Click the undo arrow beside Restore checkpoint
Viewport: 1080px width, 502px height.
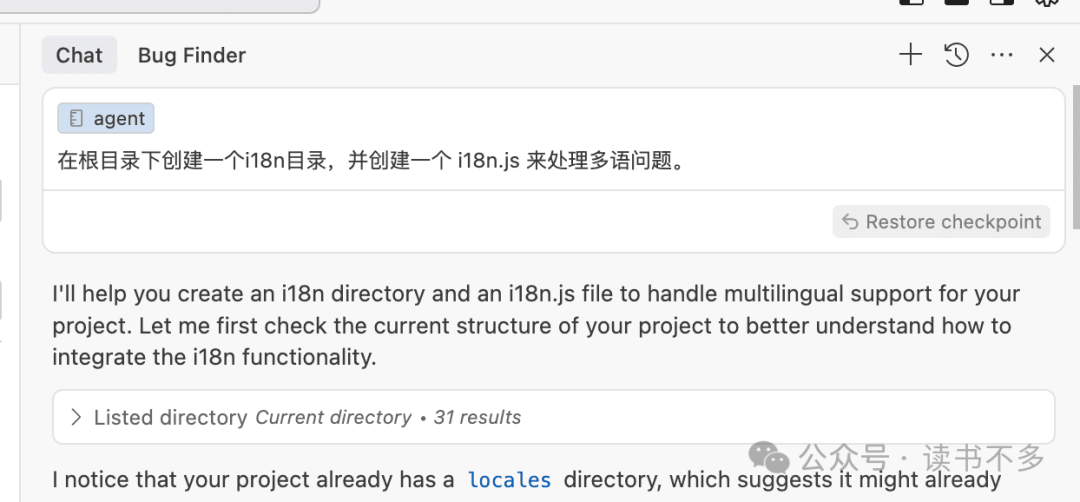coord(850,222)
